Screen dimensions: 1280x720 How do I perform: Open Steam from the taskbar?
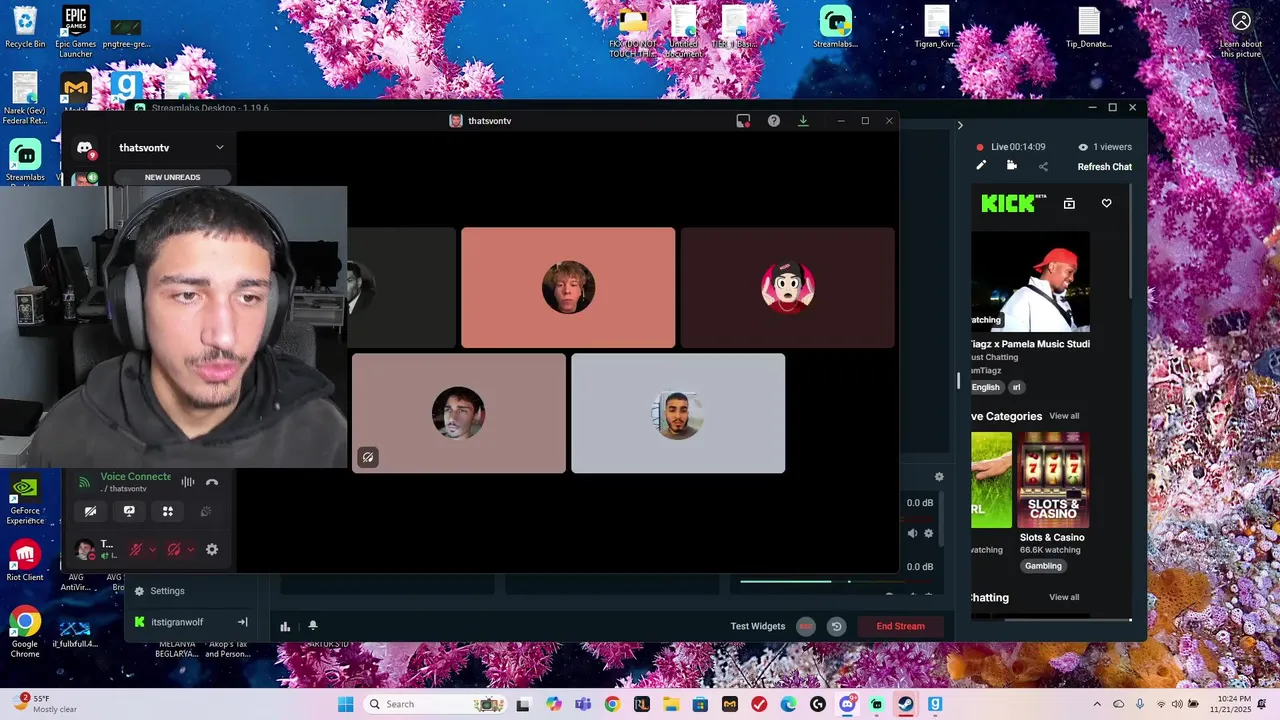[906, 704]
